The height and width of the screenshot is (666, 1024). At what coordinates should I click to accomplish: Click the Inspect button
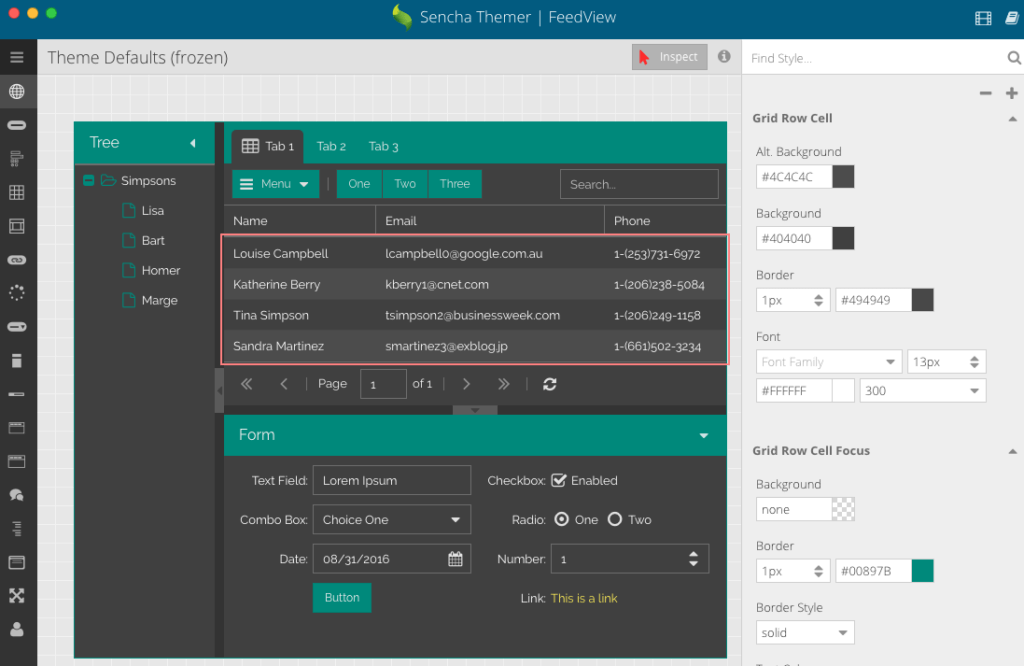pyautogui.click(x=669, y=57)
